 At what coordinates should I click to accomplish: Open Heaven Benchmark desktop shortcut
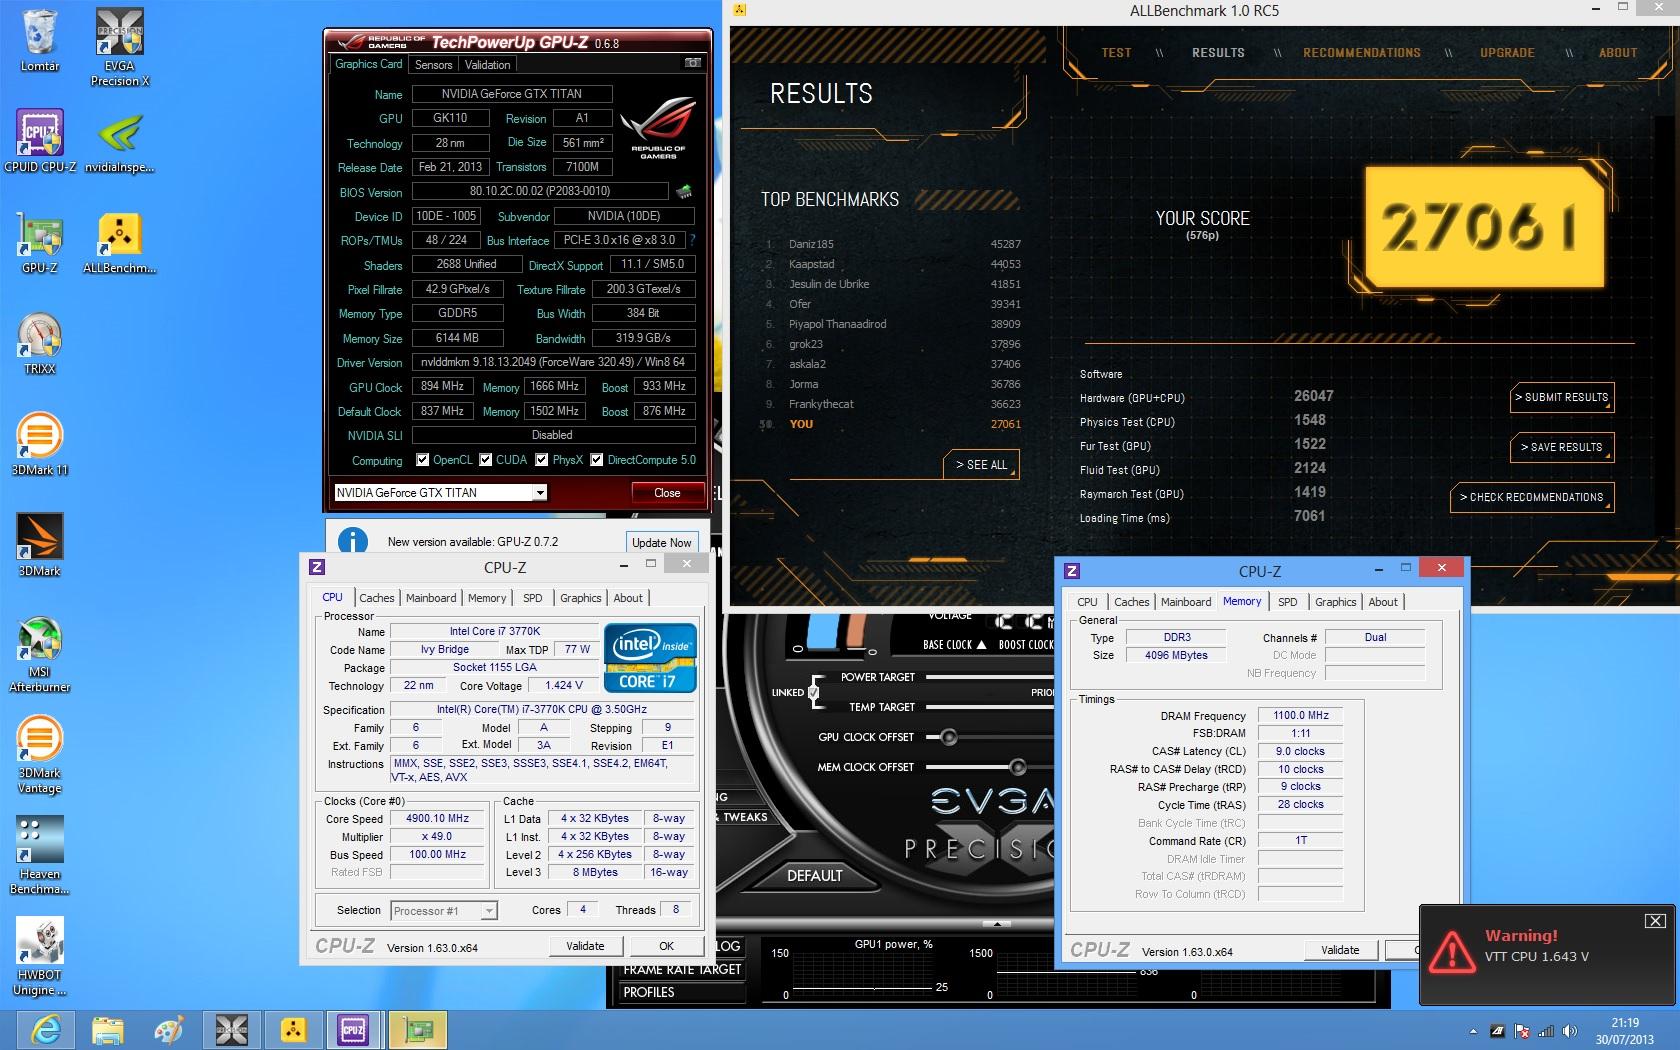40,856
